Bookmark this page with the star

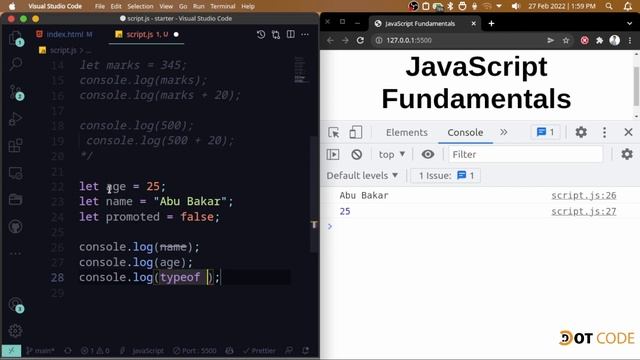(566, 40)
